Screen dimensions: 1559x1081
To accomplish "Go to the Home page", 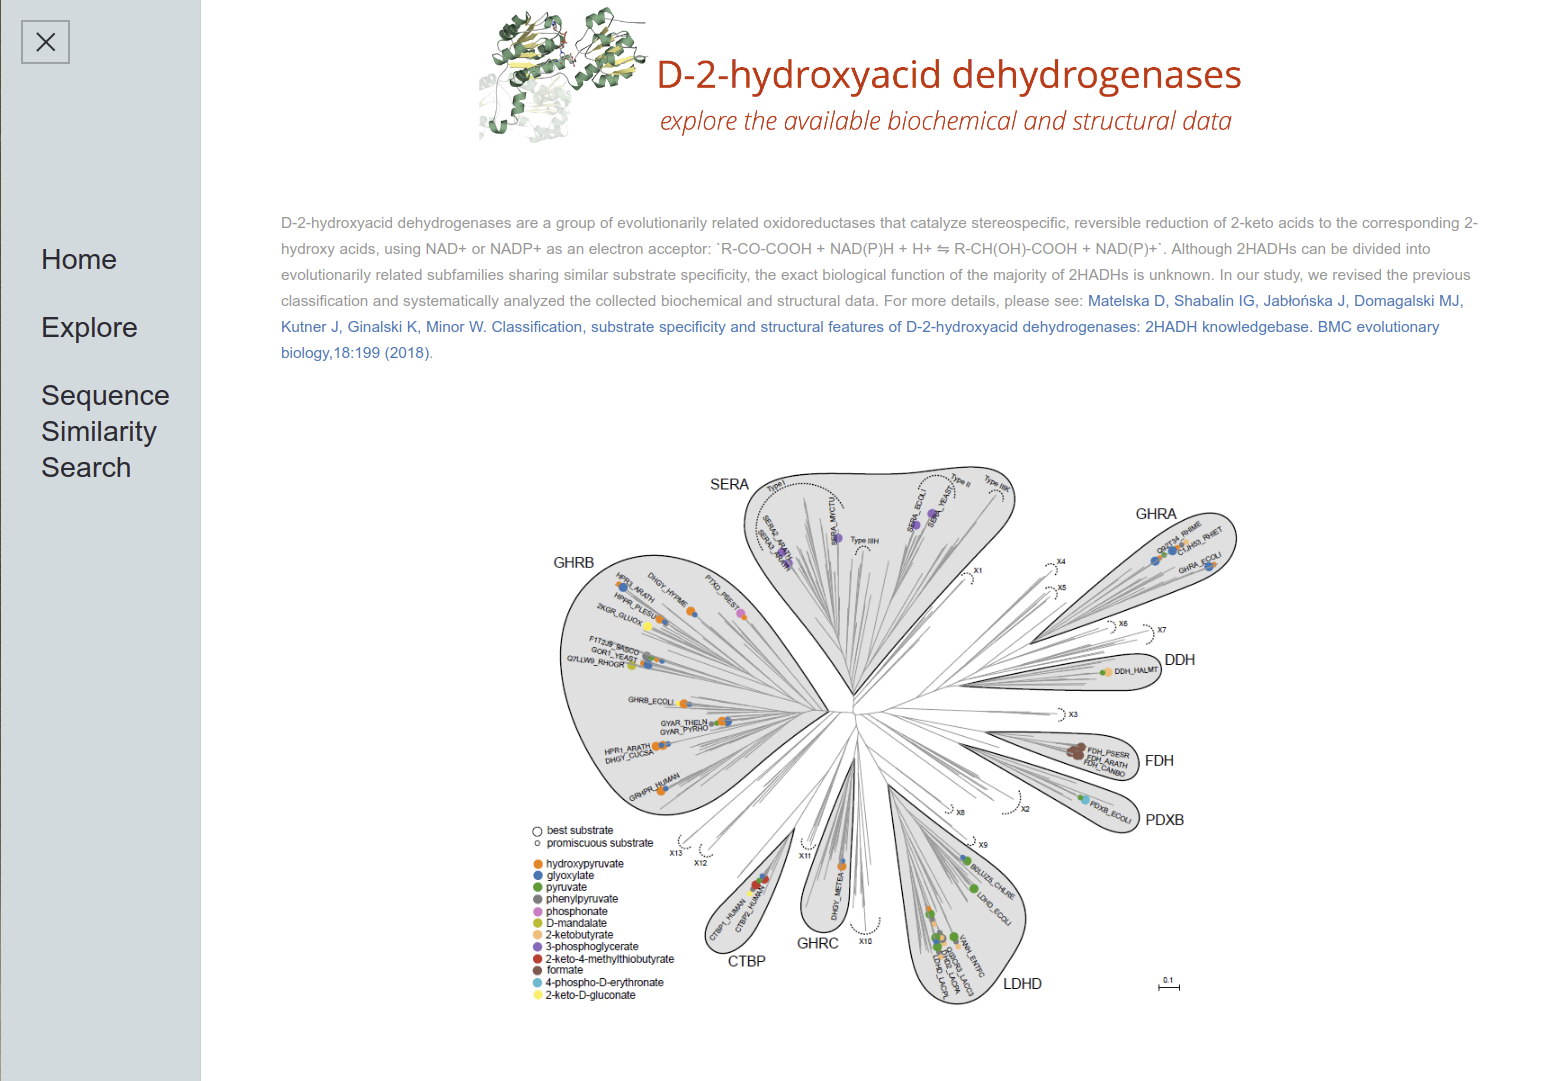I will 79,260.
